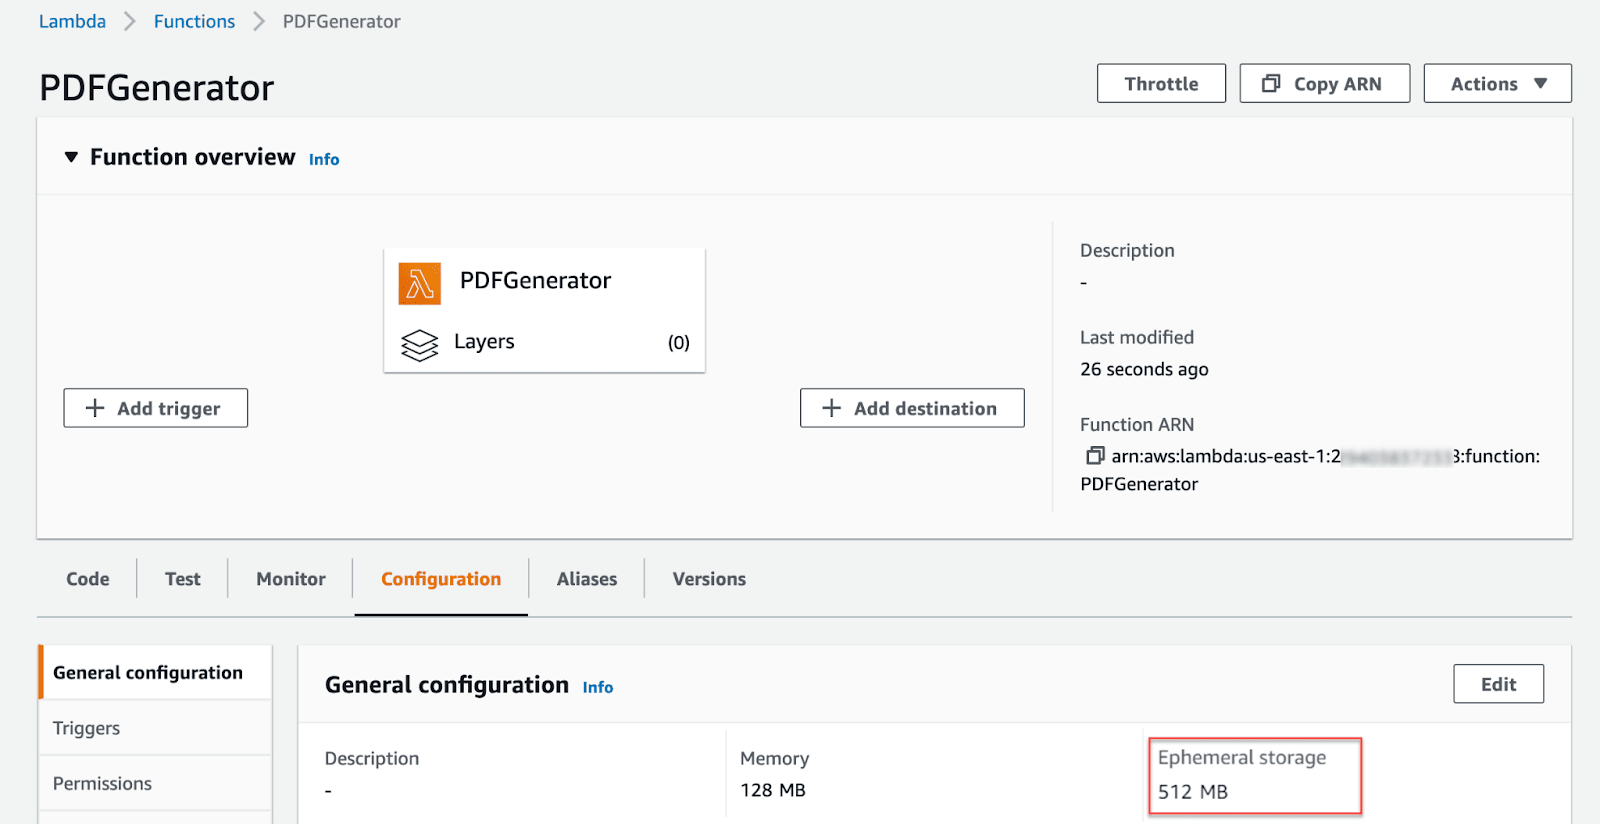
Task: Switch to the Test tab
Action: pos(183,579)
